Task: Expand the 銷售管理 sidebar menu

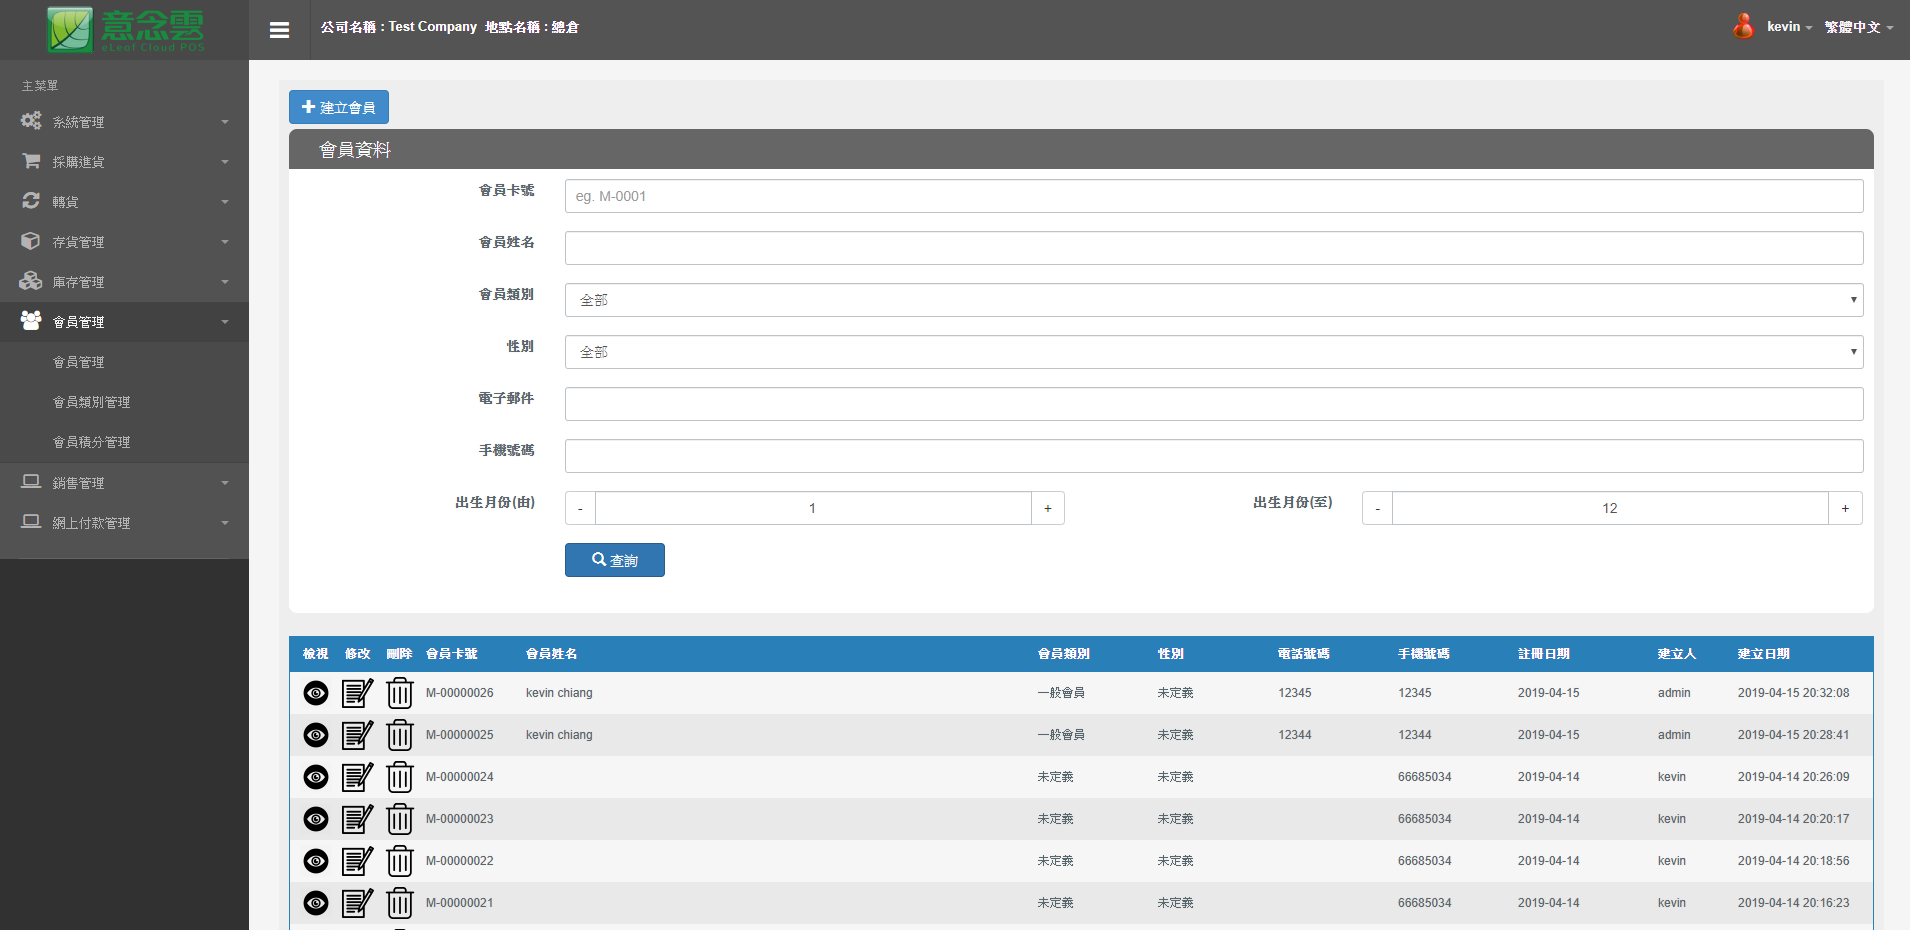Action: point(124,483)
